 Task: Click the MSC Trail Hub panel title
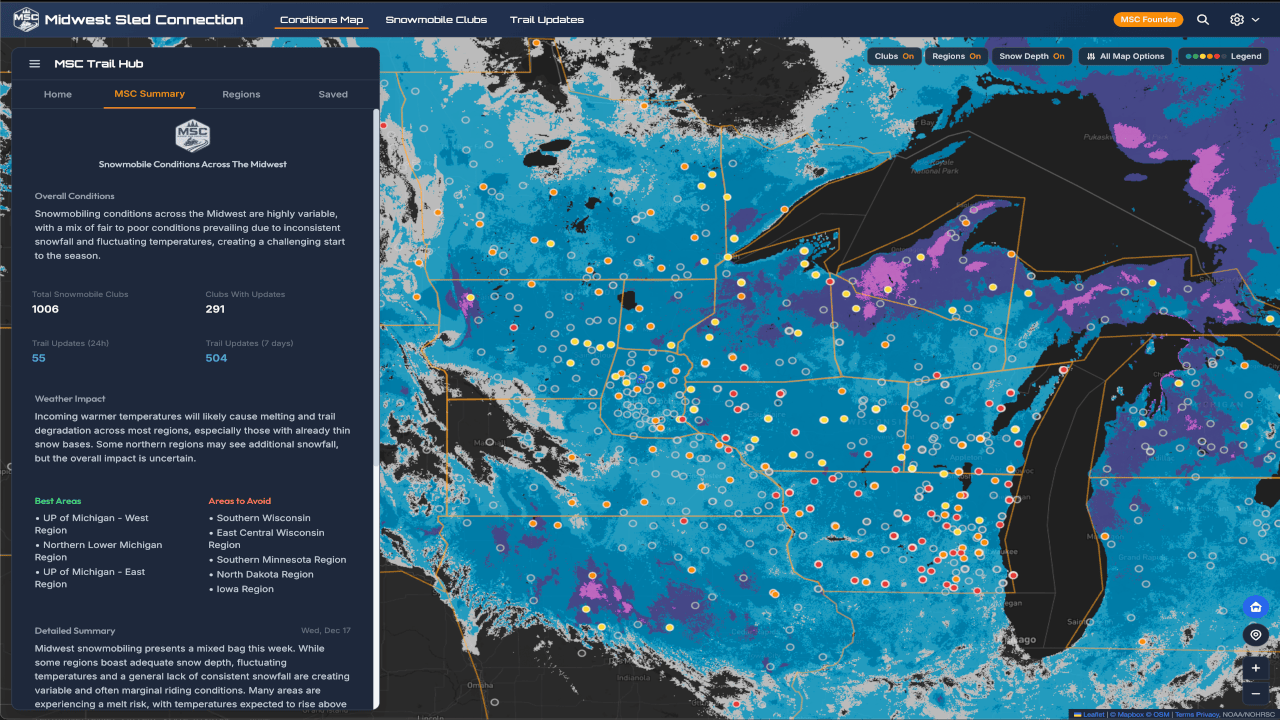(x=99, y=64)
